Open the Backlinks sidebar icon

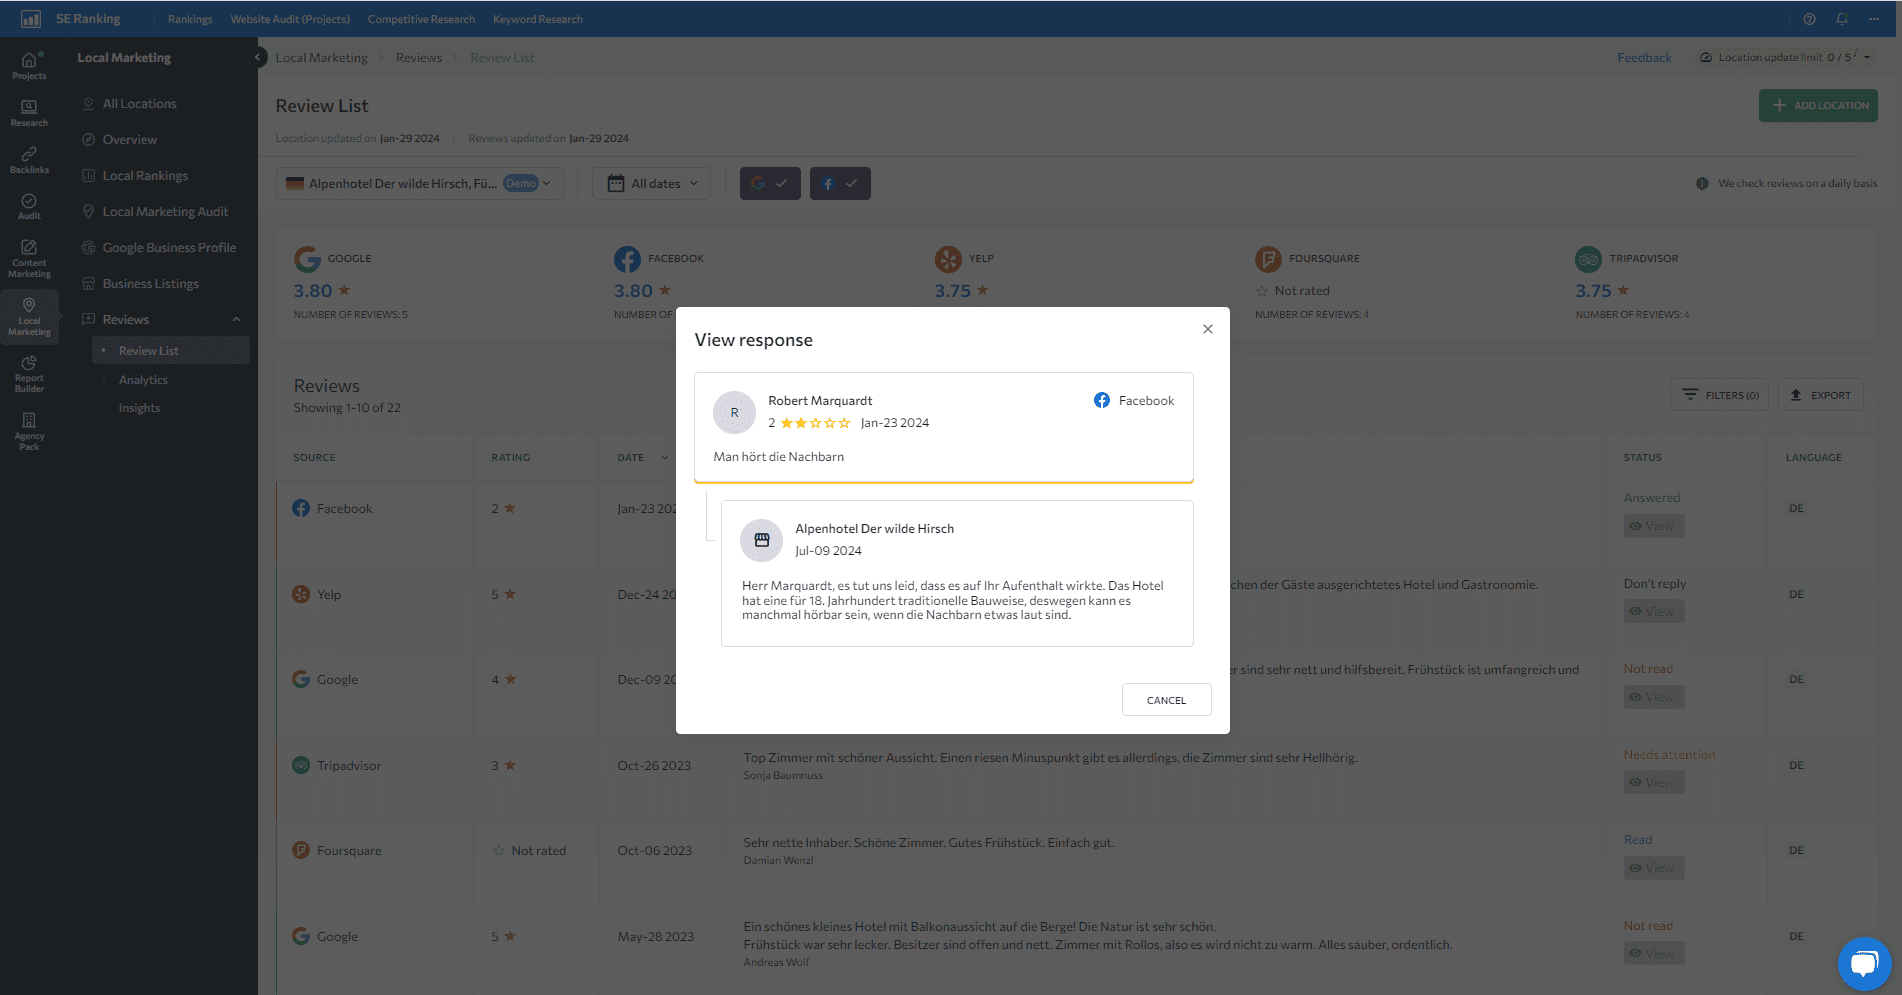tap(29, 160)
